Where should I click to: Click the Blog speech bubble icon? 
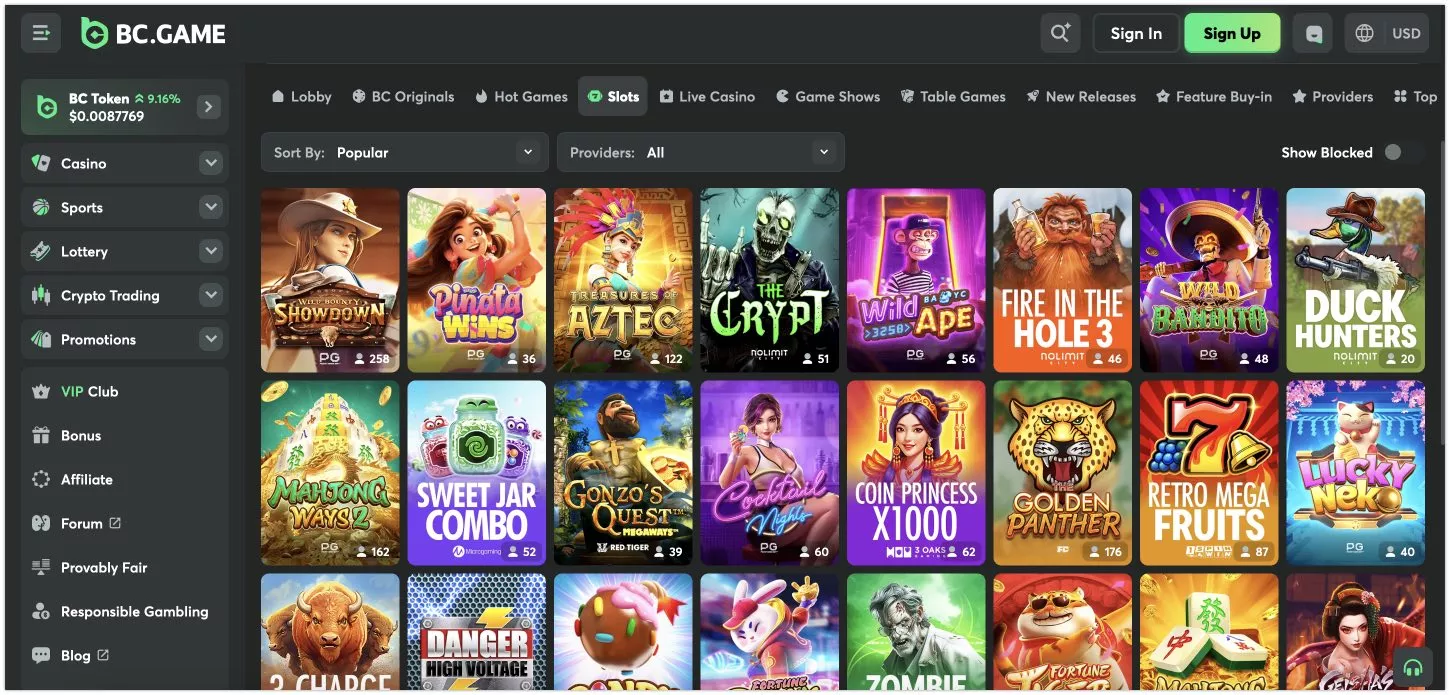tap(41, 656)
